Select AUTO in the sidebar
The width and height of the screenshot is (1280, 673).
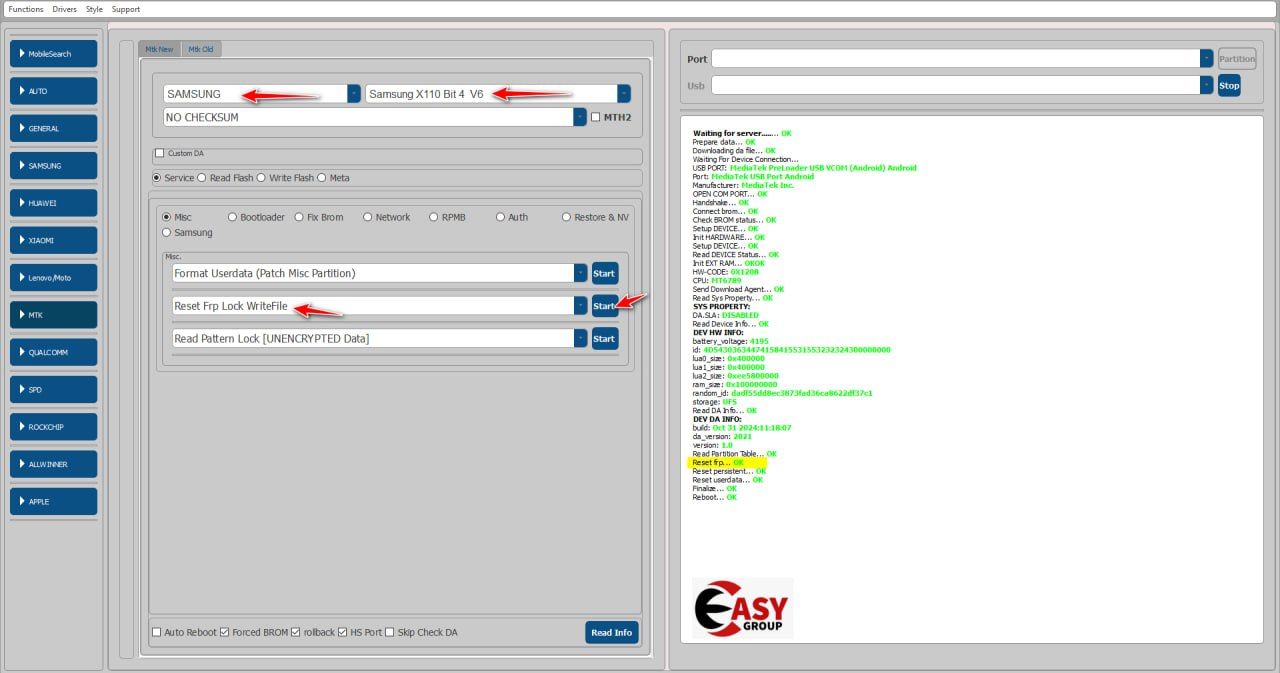pos(54,91)
